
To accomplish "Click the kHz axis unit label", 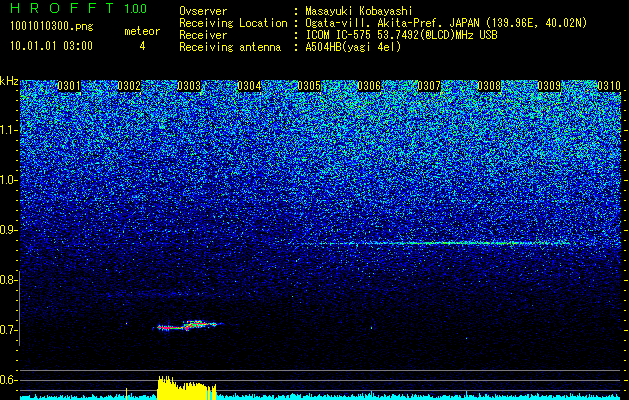I will (x=9, y=81).
